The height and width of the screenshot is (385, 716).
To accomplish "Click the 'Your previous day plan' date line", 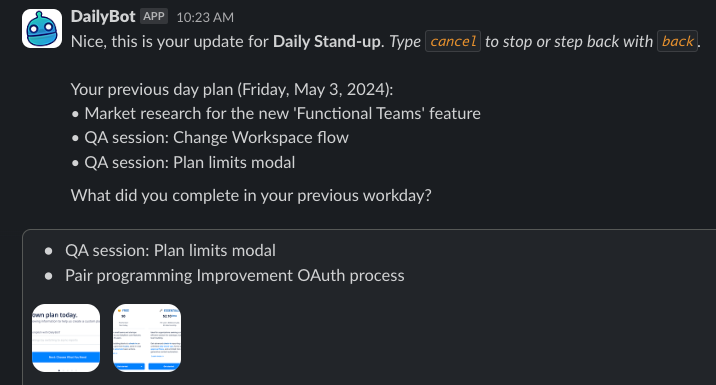I will pyautogui.click(x=232, y=89).
